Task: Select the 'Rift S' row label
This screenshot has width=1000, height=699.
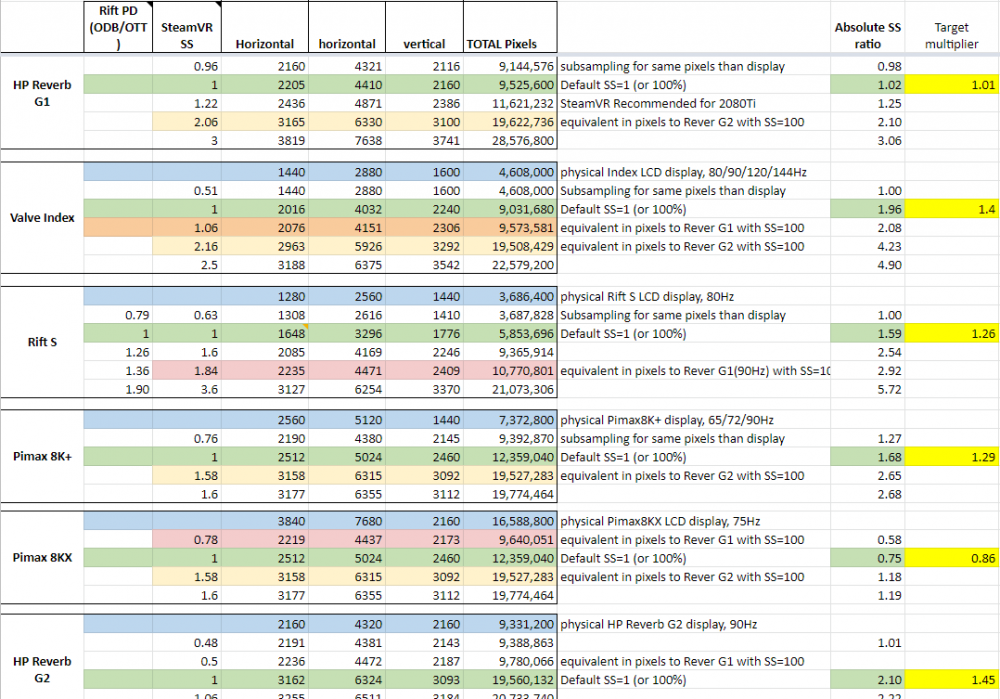Action: [x=42, y=342]
